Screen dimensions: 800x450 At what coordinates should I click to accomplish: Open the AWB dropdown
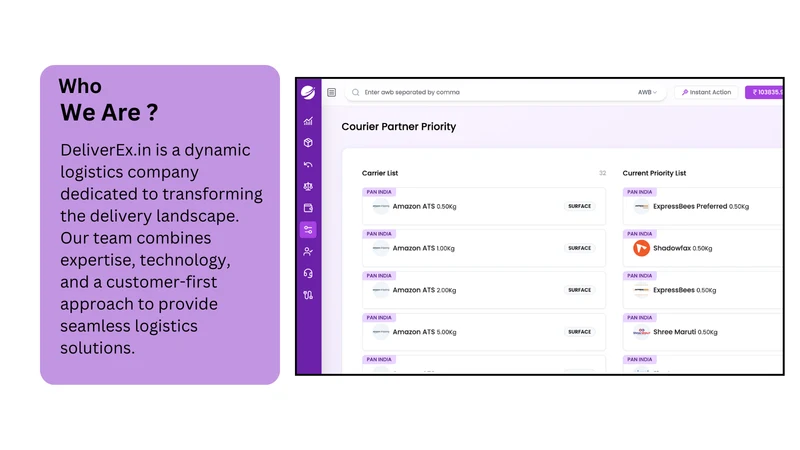[x=647, y=92]
